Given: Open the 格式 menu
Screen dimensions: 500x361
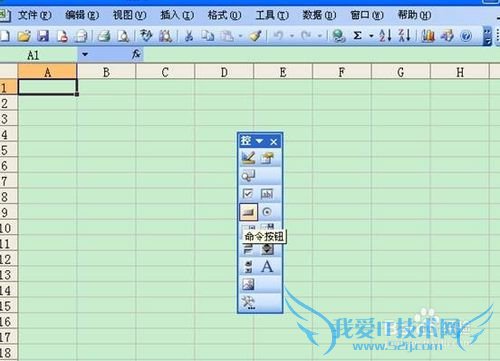Looking at the screenshot, I should click(224, 15).
